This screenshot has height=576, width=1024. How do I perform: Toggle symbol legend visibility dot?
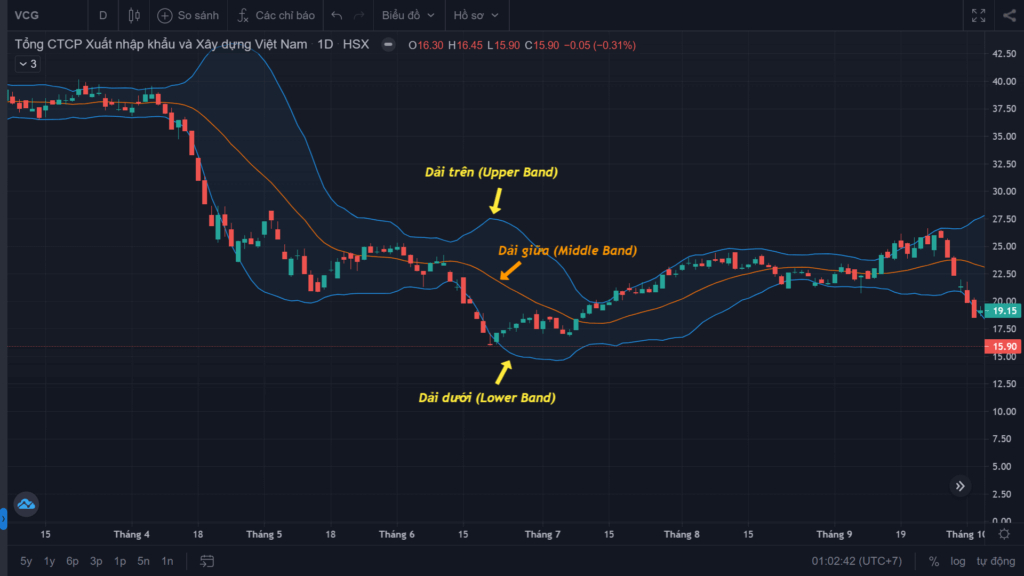[388, 44]
